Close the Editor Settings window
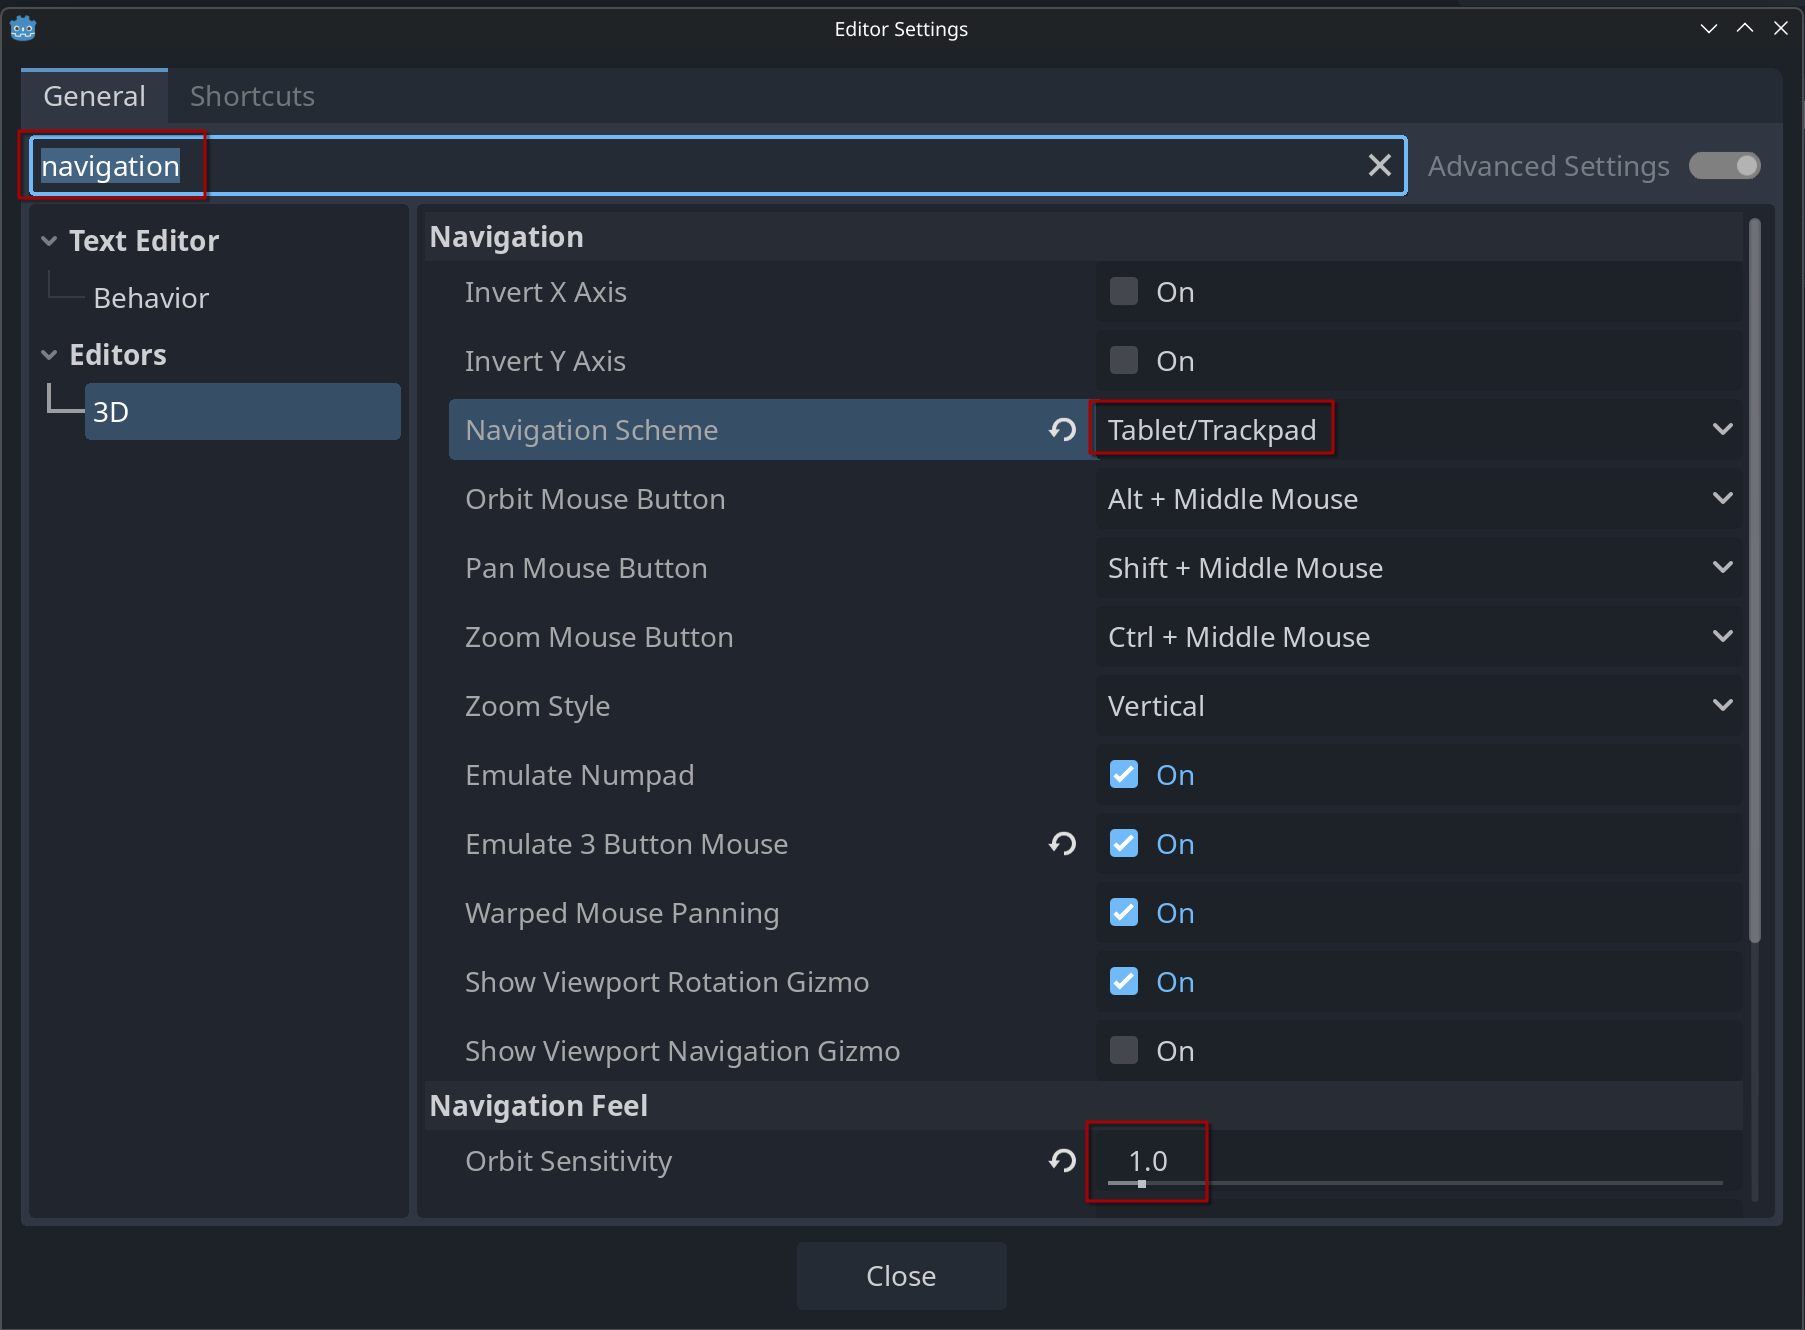Viewport: 1805px width, 1330px height. tap(1780, 29)
